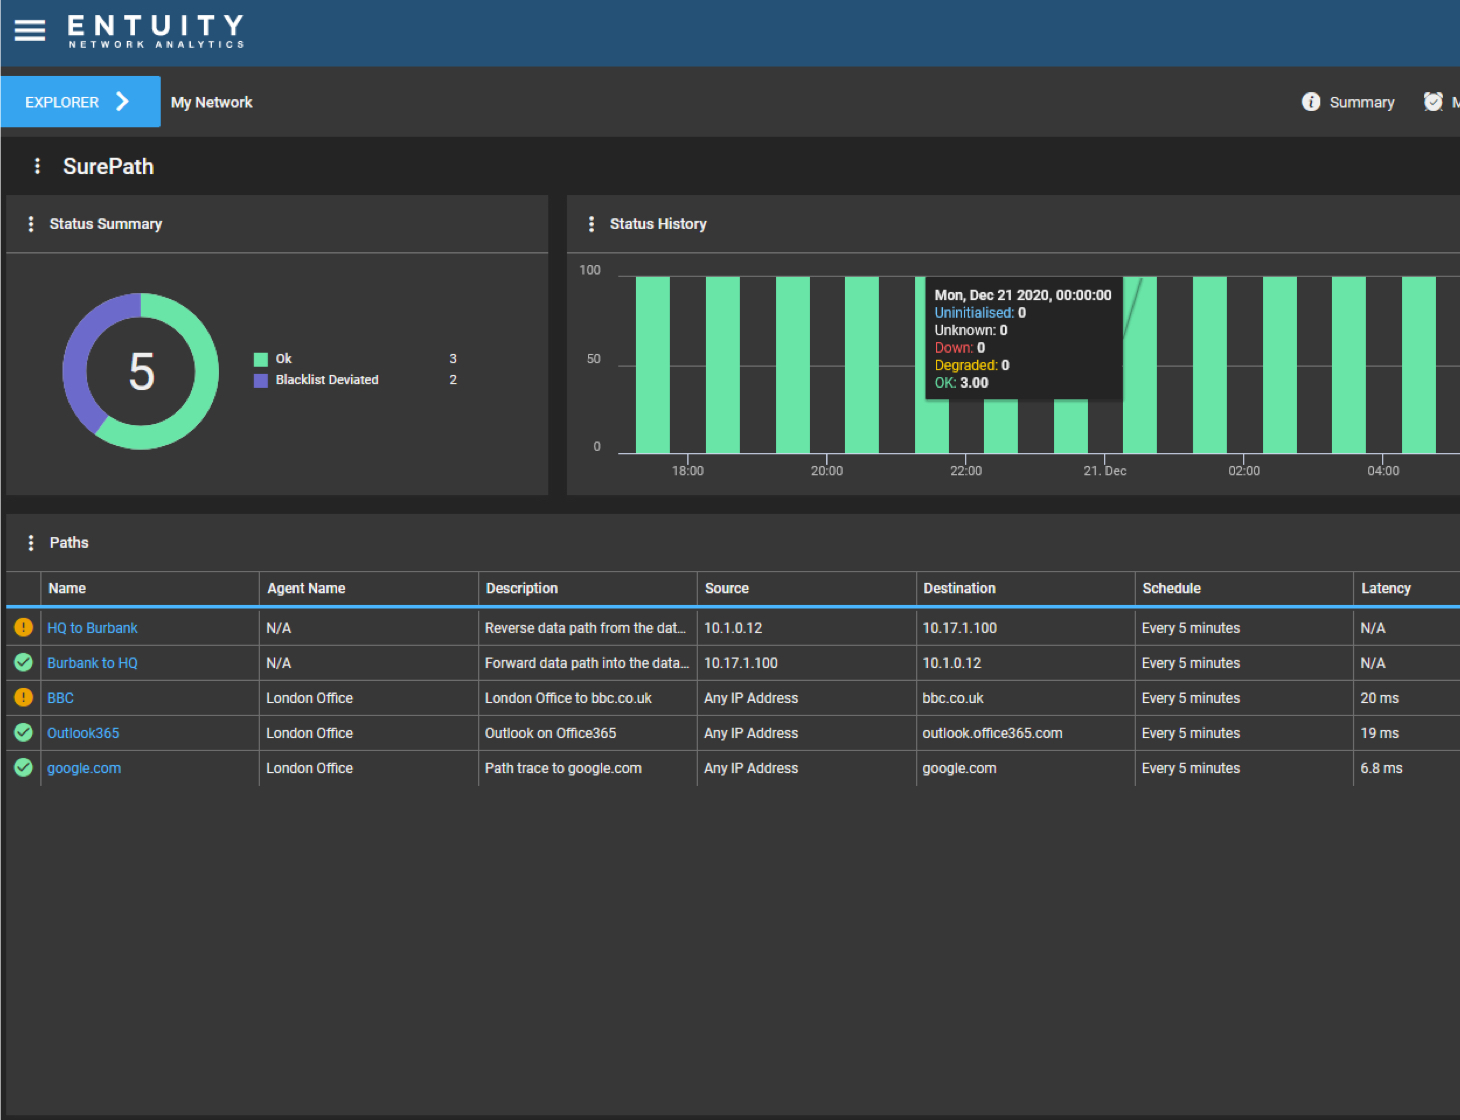The image size is (1460, 1120).
Task: Click the green Ok legend swatch
Action: coord(263,358)
